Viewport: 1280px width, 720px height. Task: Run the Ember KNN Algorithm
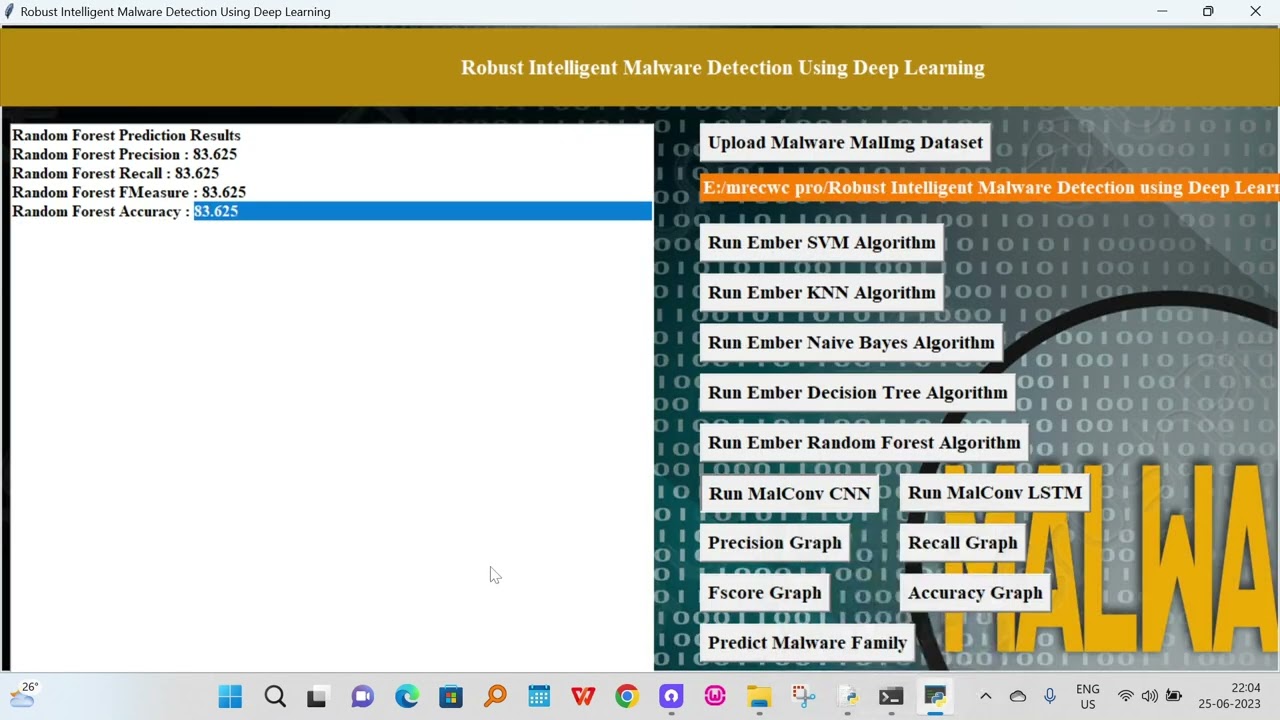click(821, 292)
